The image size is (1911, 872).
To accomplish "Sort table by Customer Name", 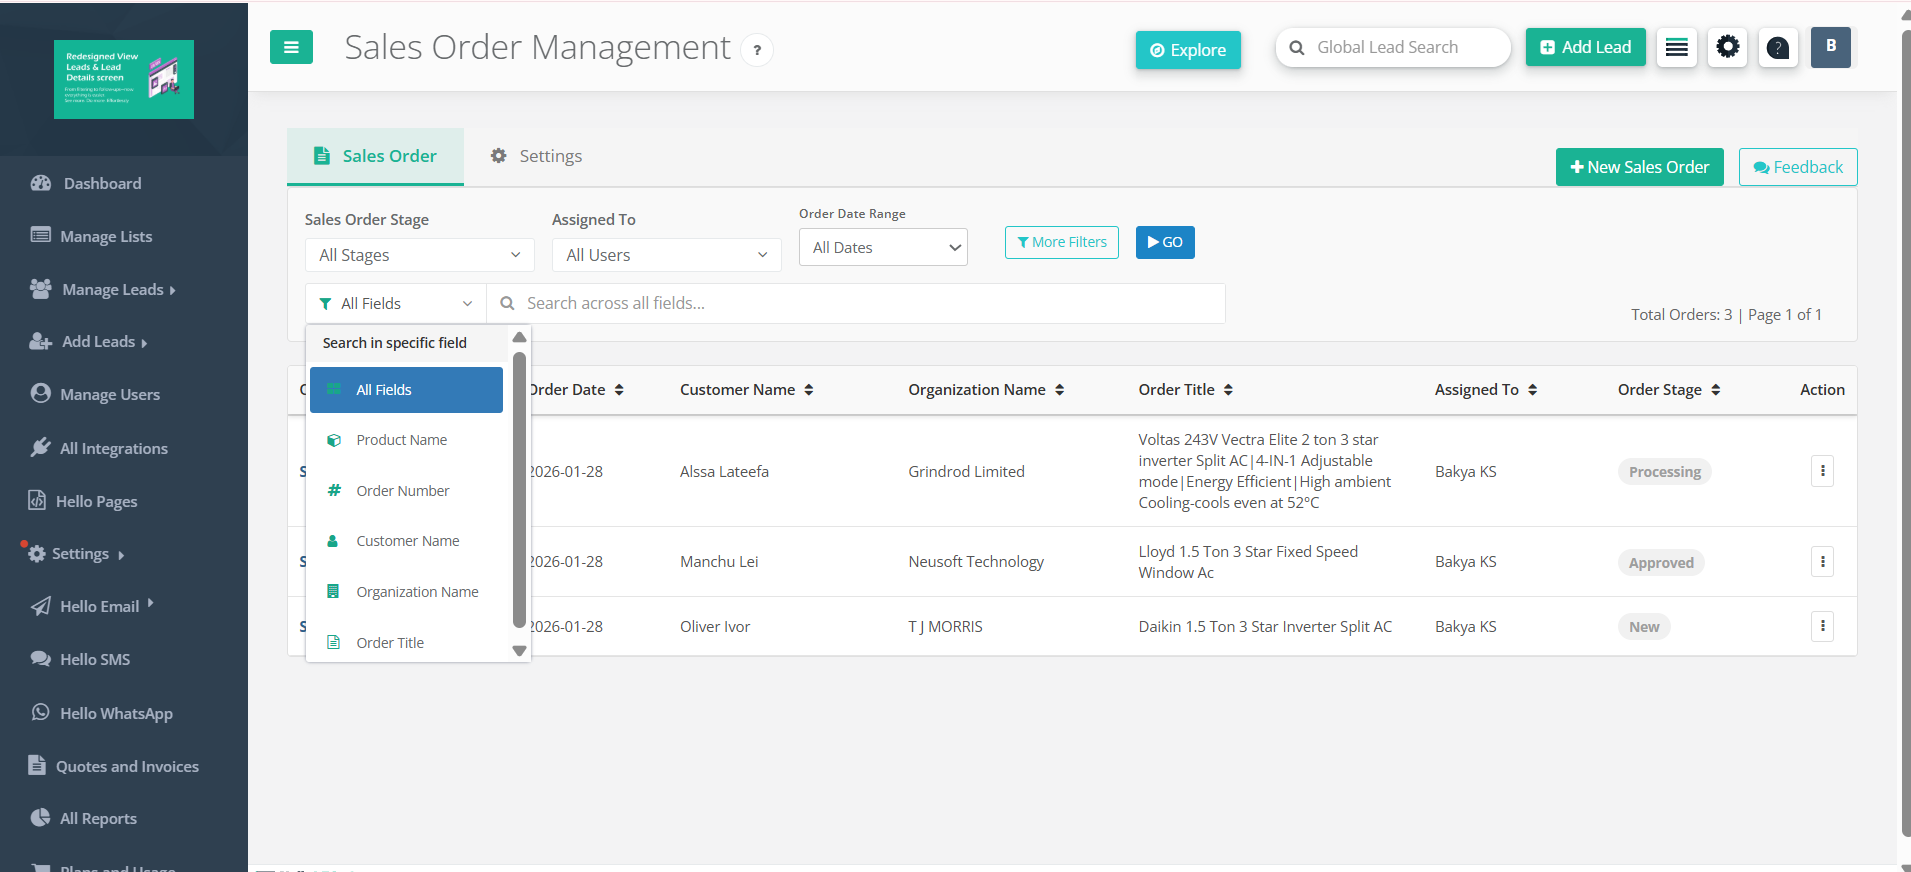I will (x=747, y=390).
